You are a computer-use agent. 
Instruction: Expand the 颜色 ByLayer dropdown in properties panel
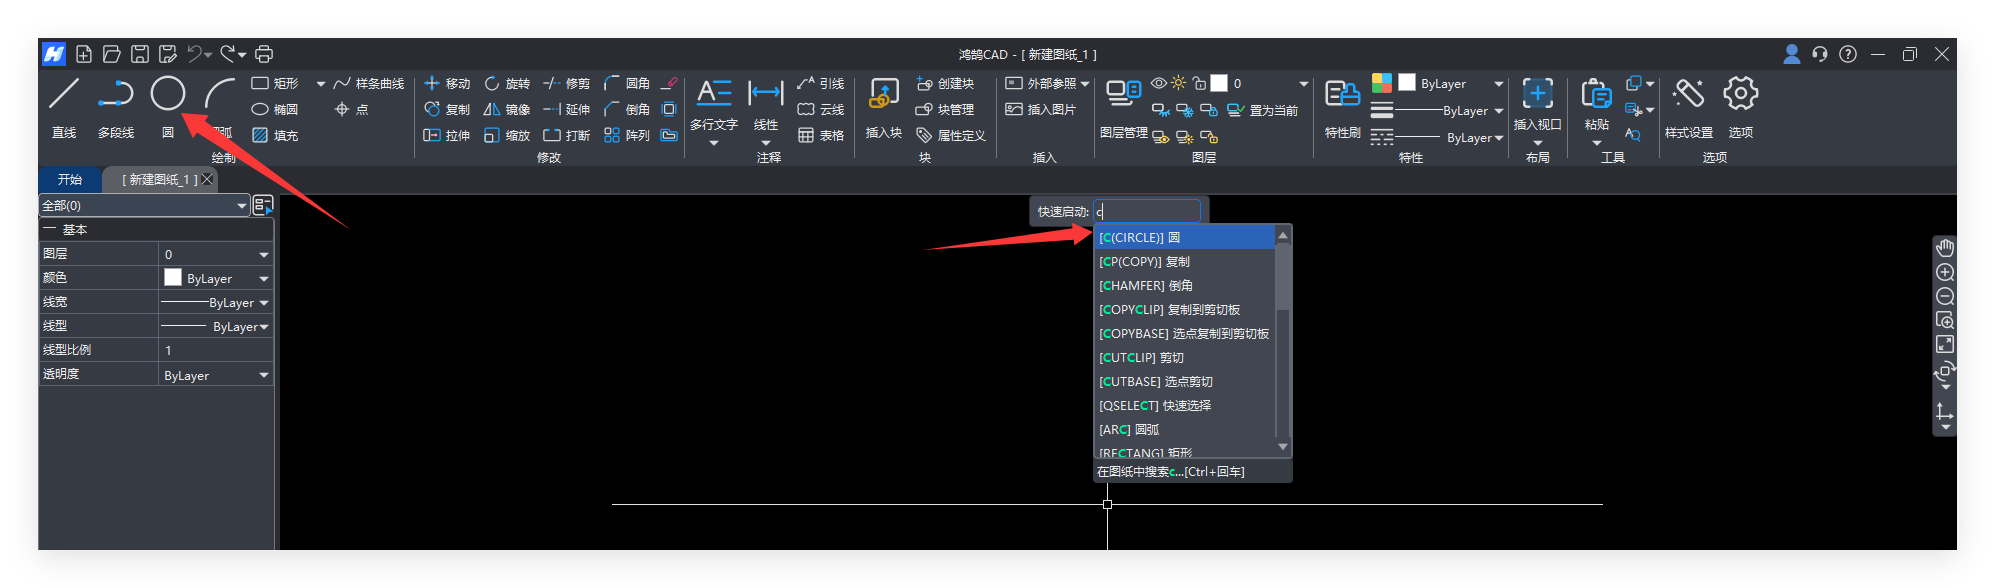point(264,279)
